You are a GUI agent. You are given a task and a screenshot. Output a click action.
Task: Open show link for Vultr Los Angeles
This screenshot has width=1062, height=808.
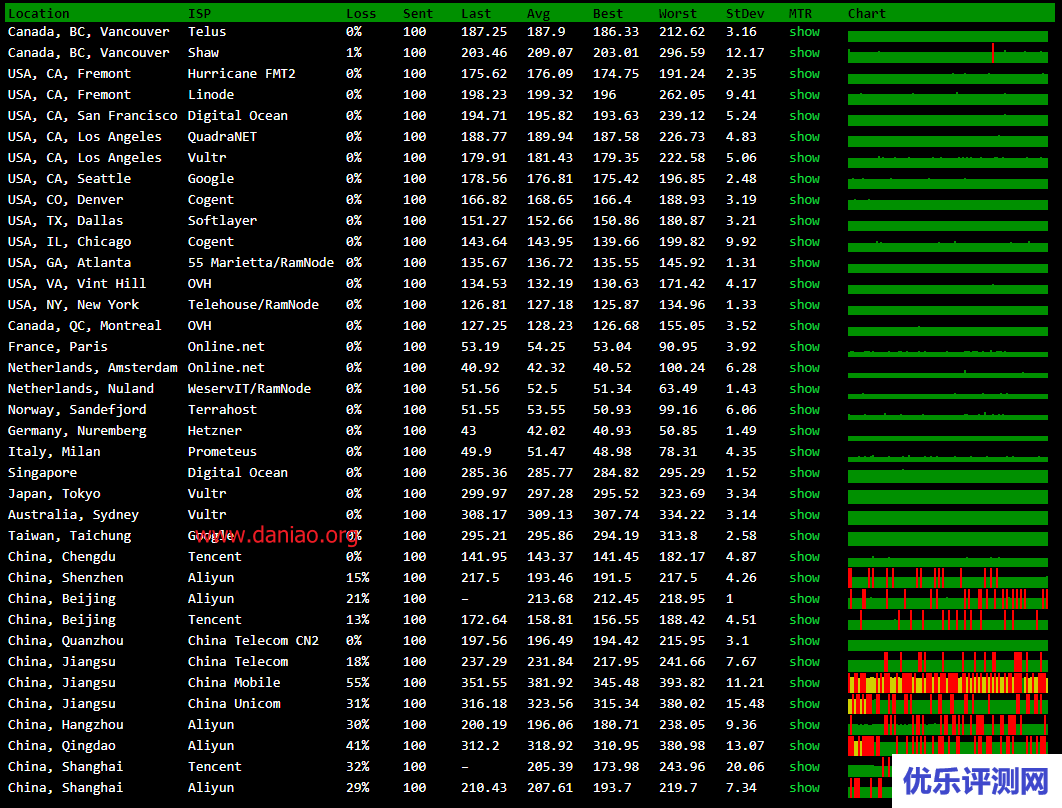[804, 158]
